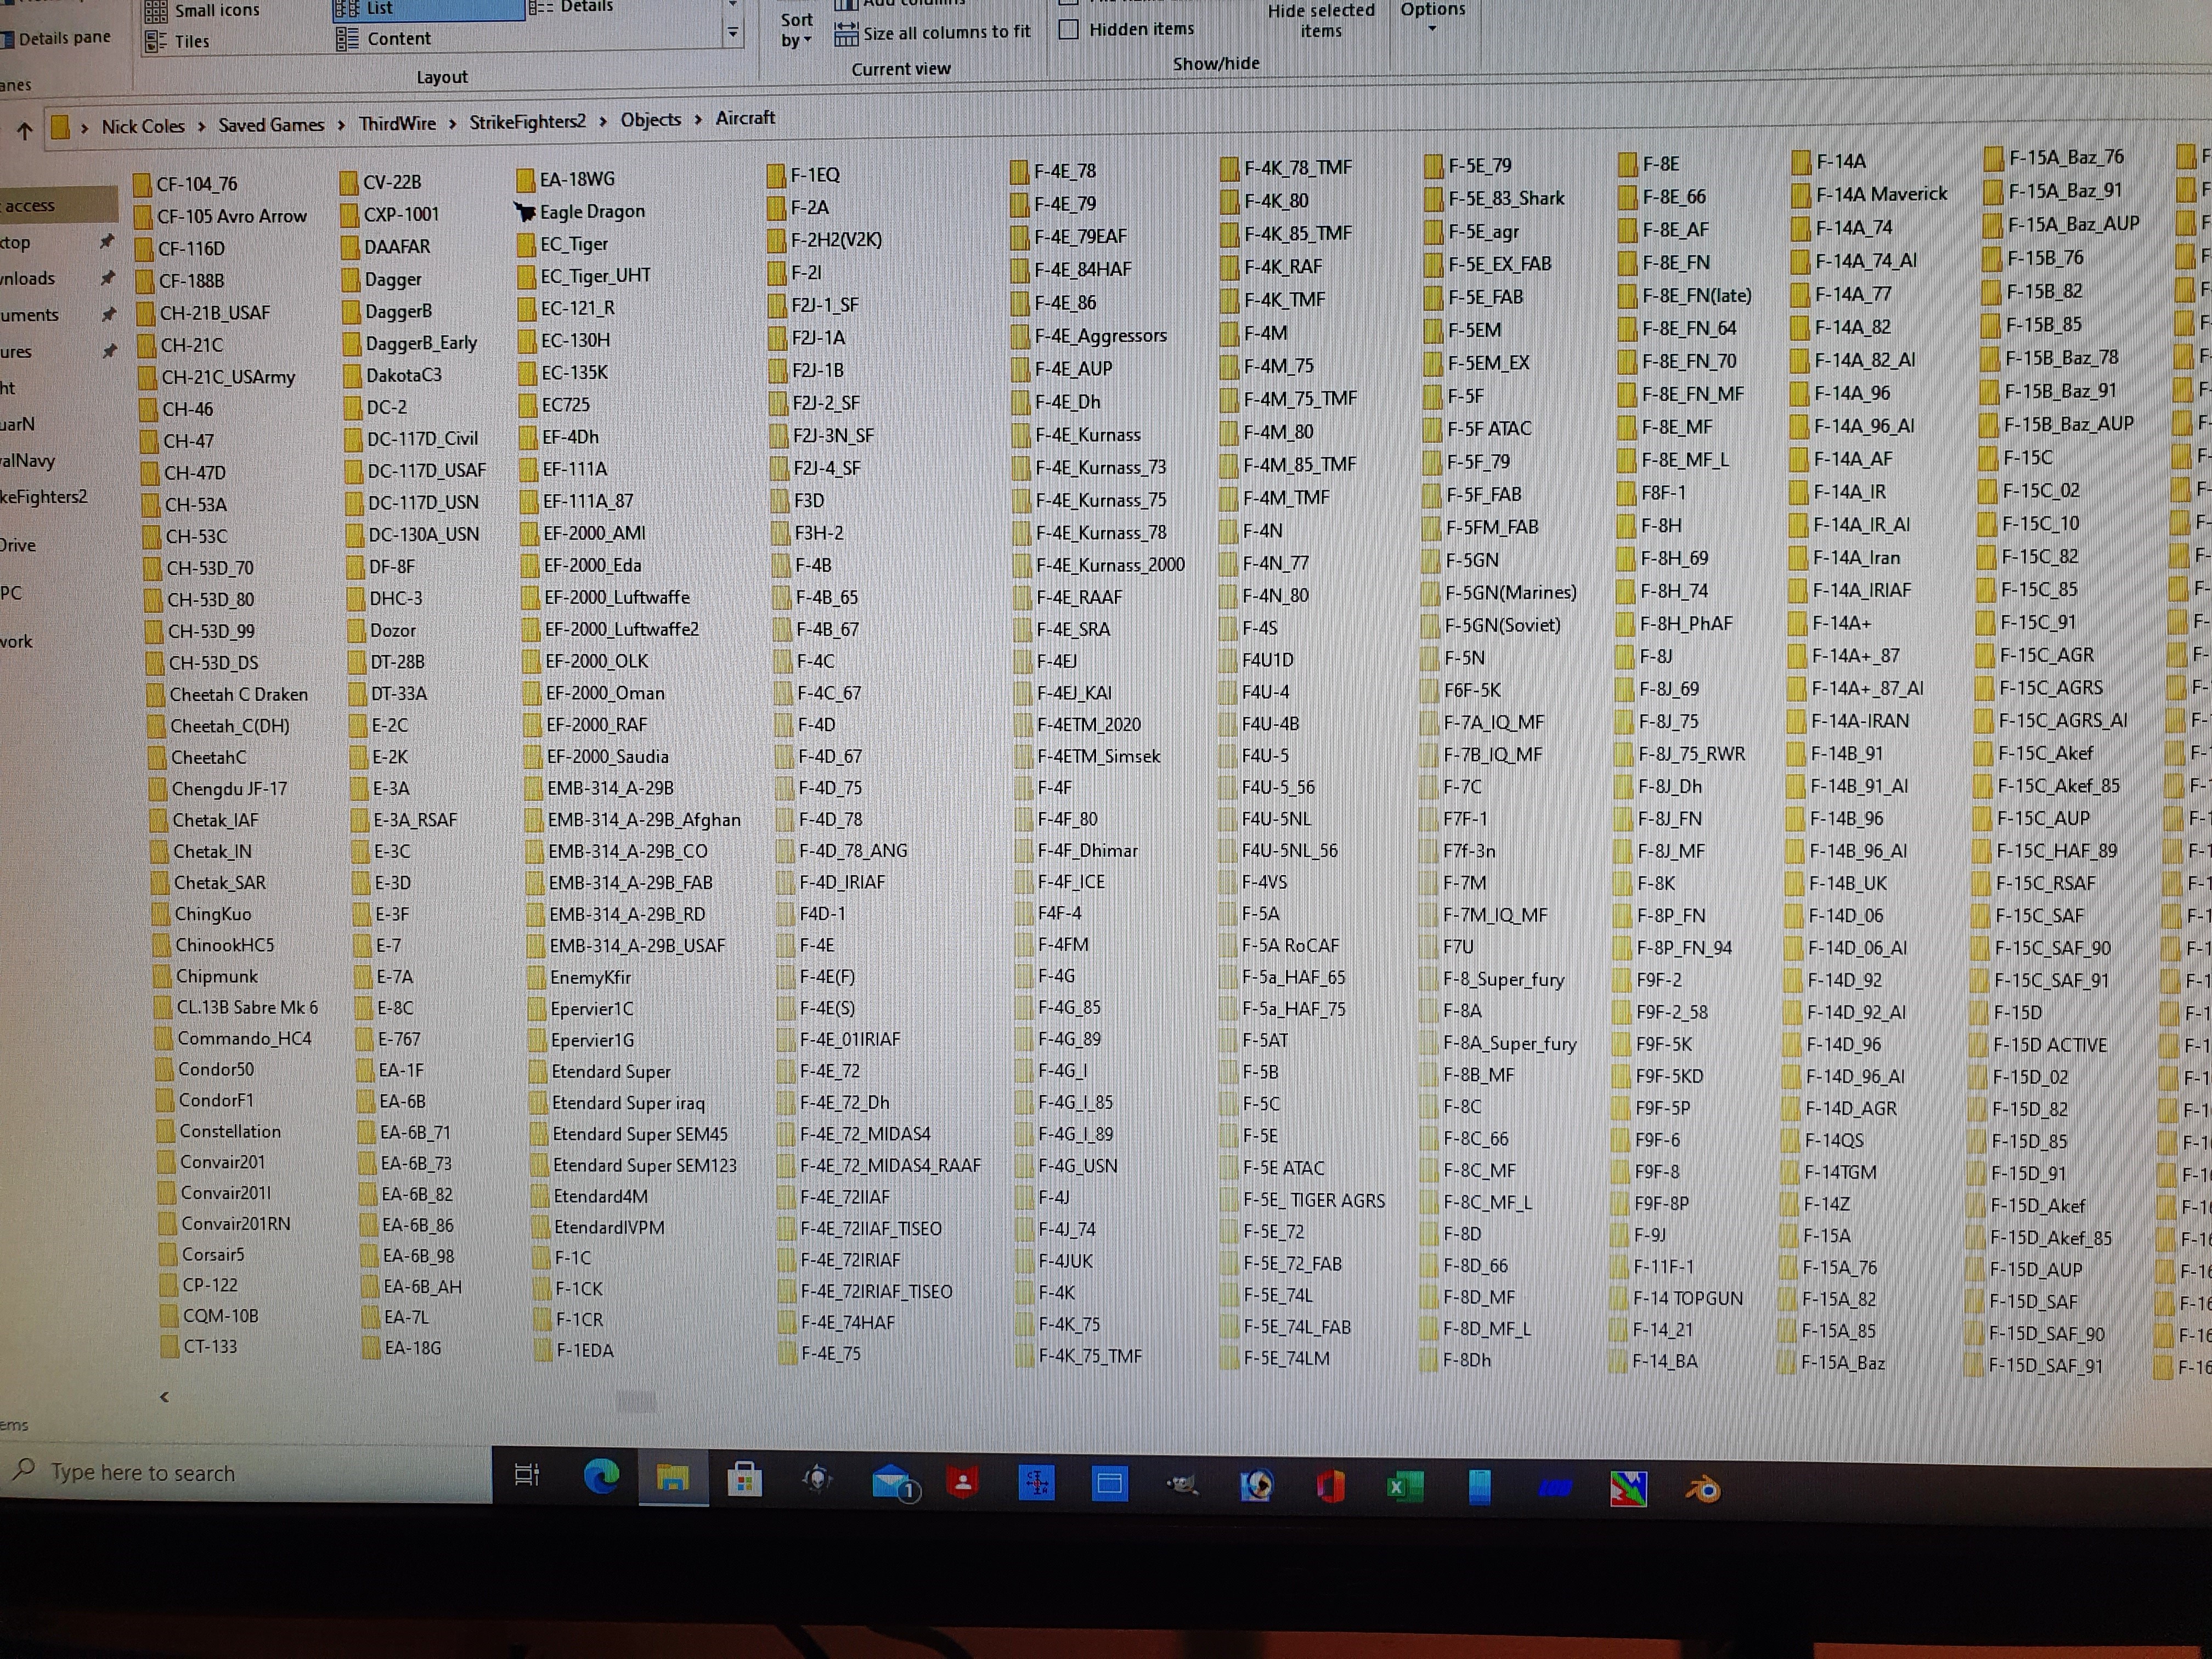
Task: Go to Objects in the address path
Action: 651,120
